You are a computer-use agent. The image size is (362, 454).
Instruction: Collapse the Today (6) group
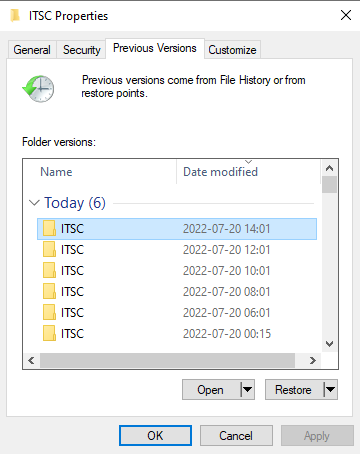click(x=34, y=203)
